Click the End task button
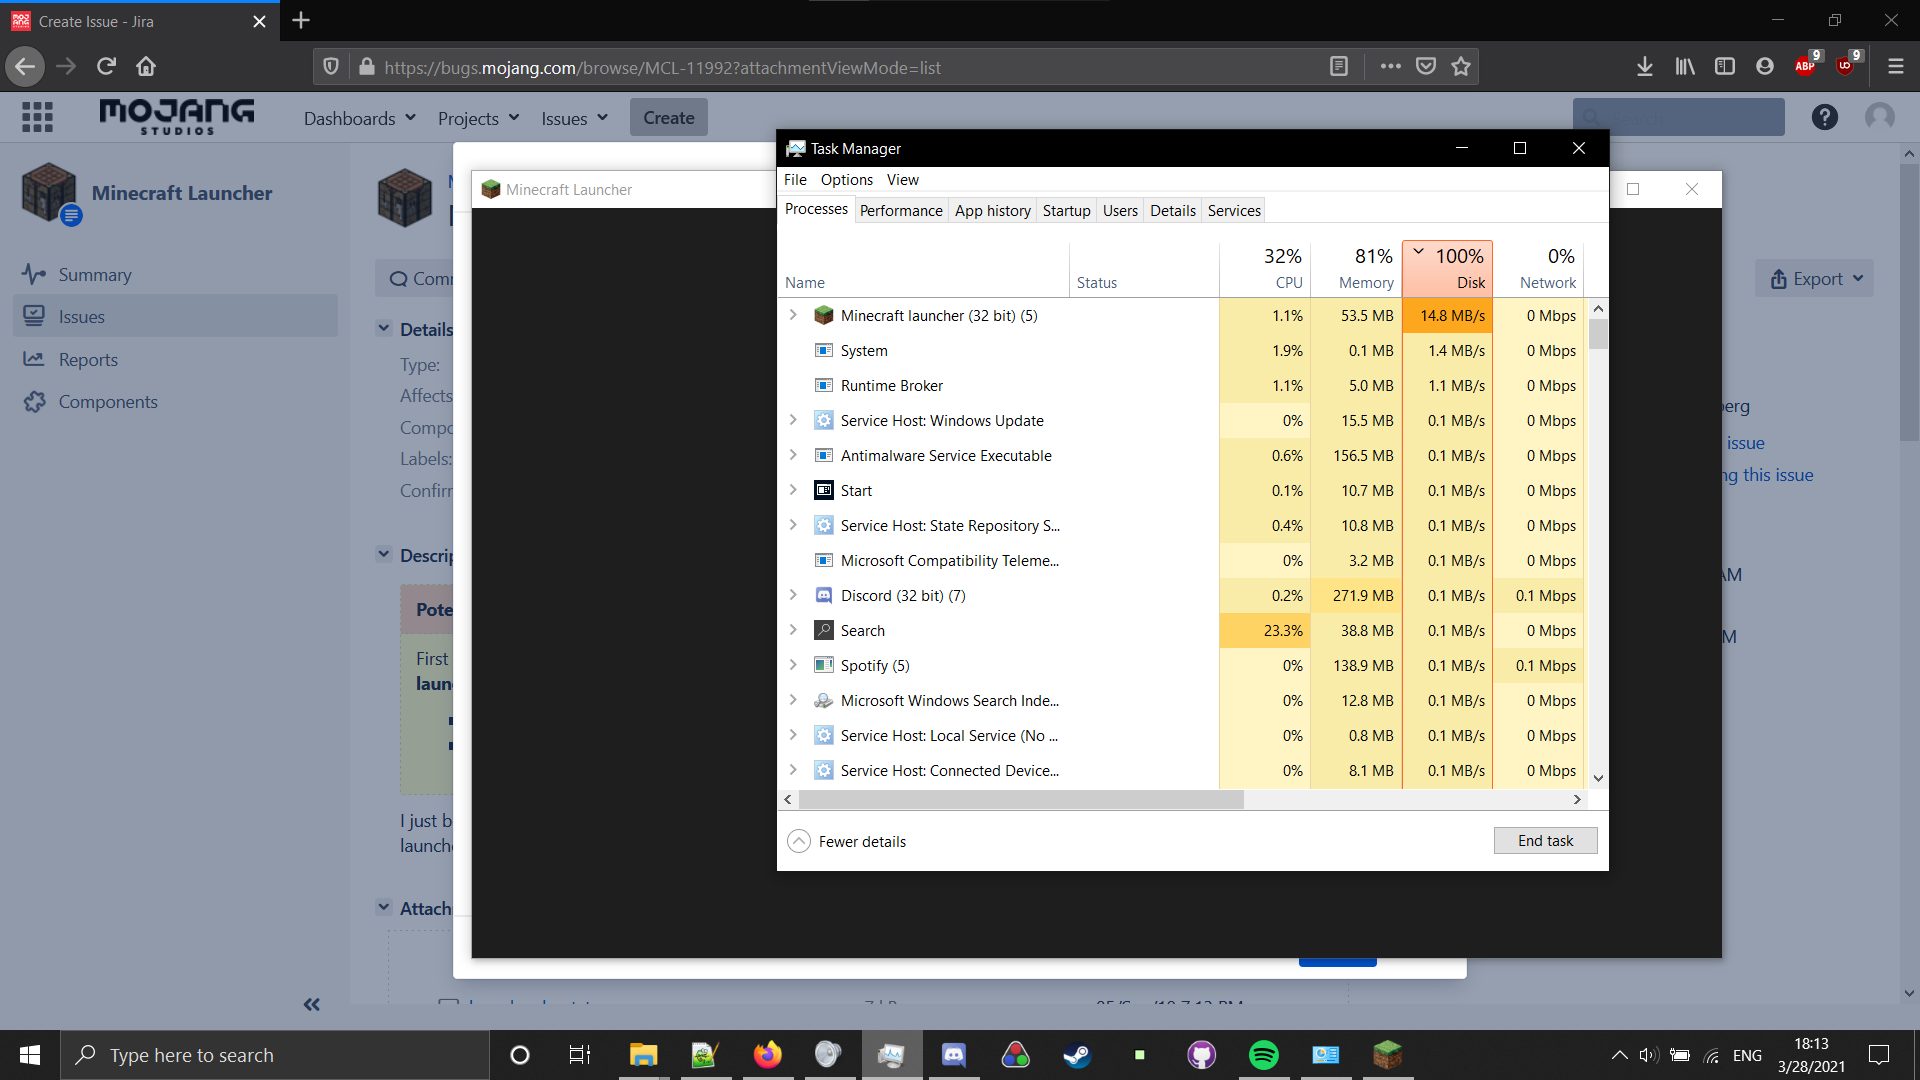 click(1544, 841)
